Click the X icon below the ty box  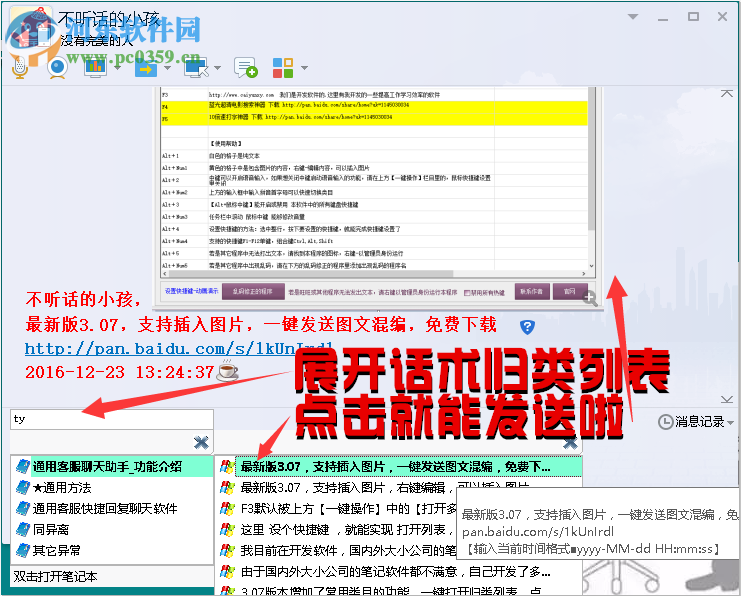201,442
